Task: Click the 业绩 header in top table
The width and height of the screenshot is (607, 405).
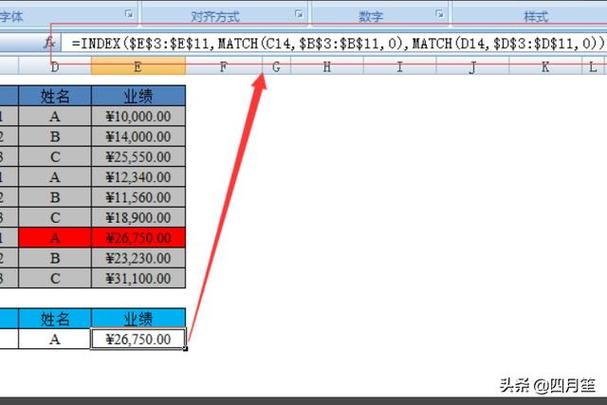Action: click(x=137, y=95)
